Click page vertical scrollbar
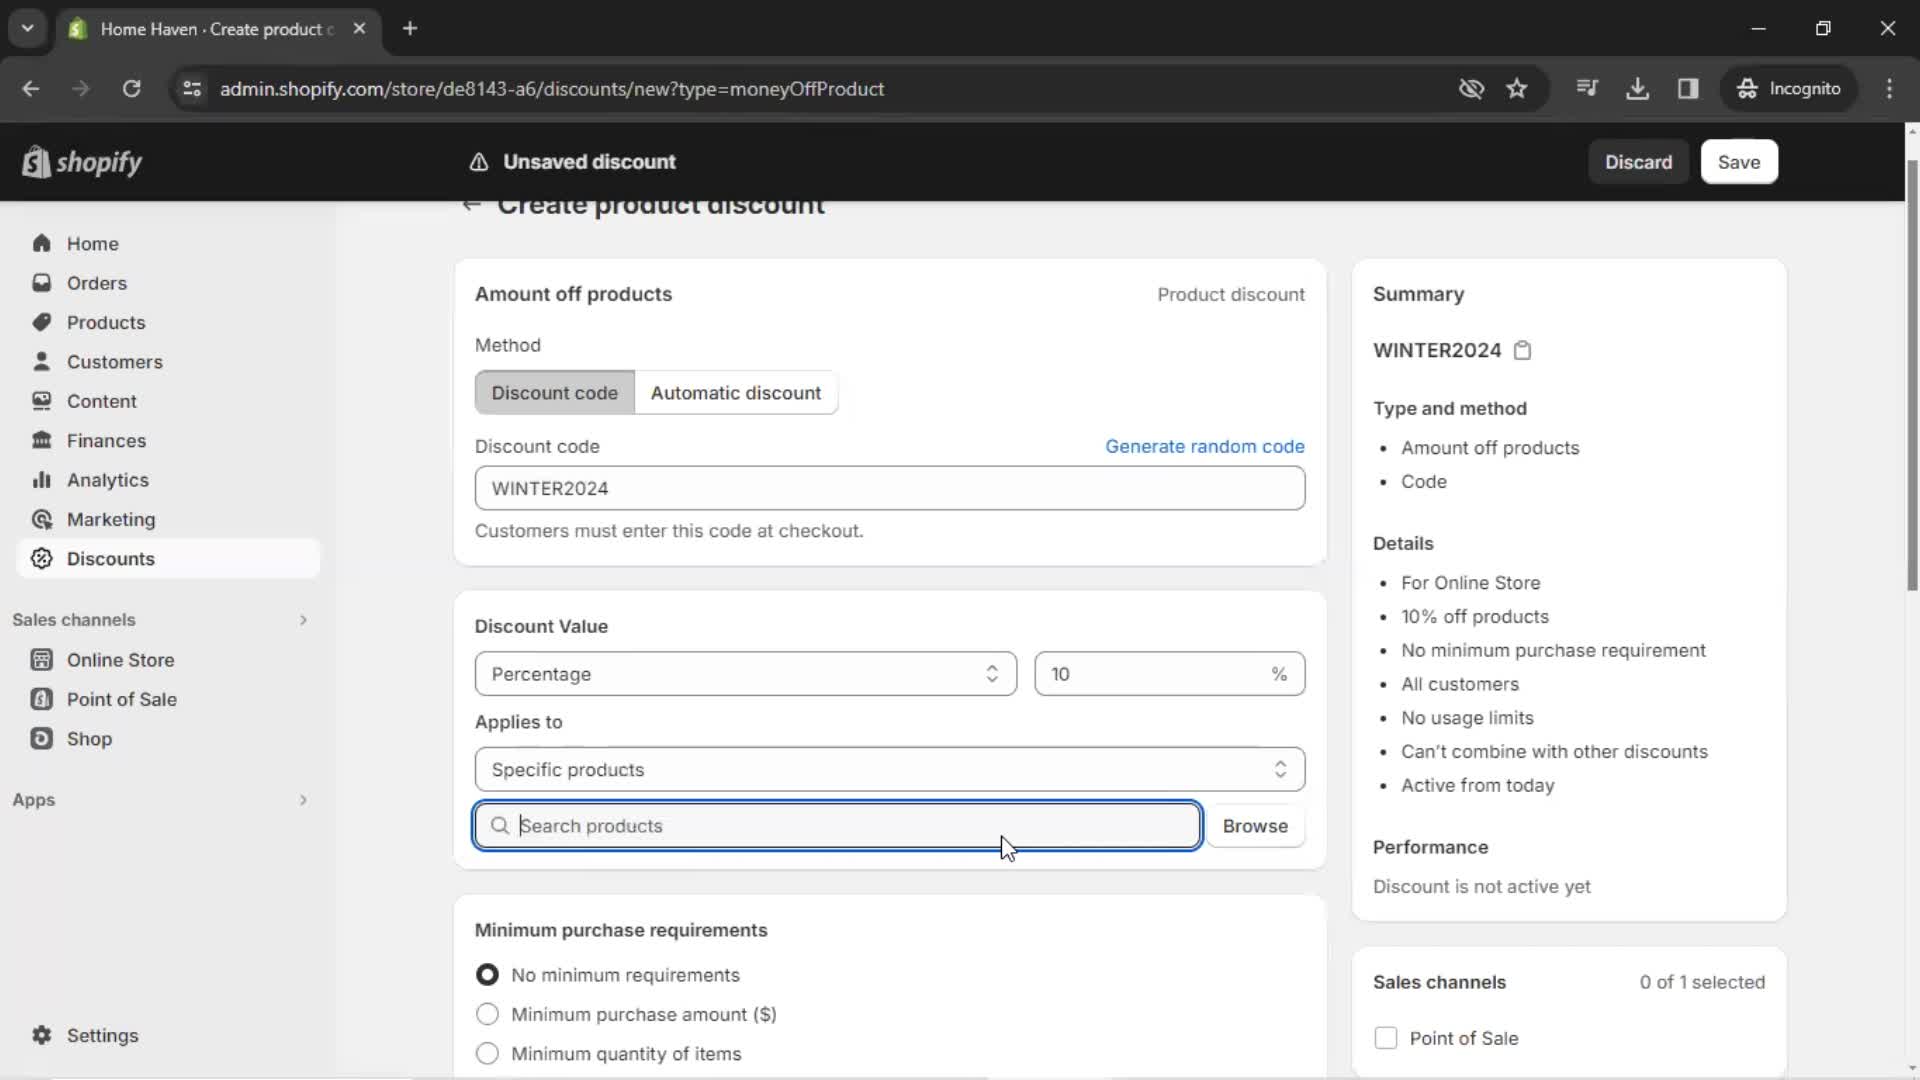 coord(1912,375)
